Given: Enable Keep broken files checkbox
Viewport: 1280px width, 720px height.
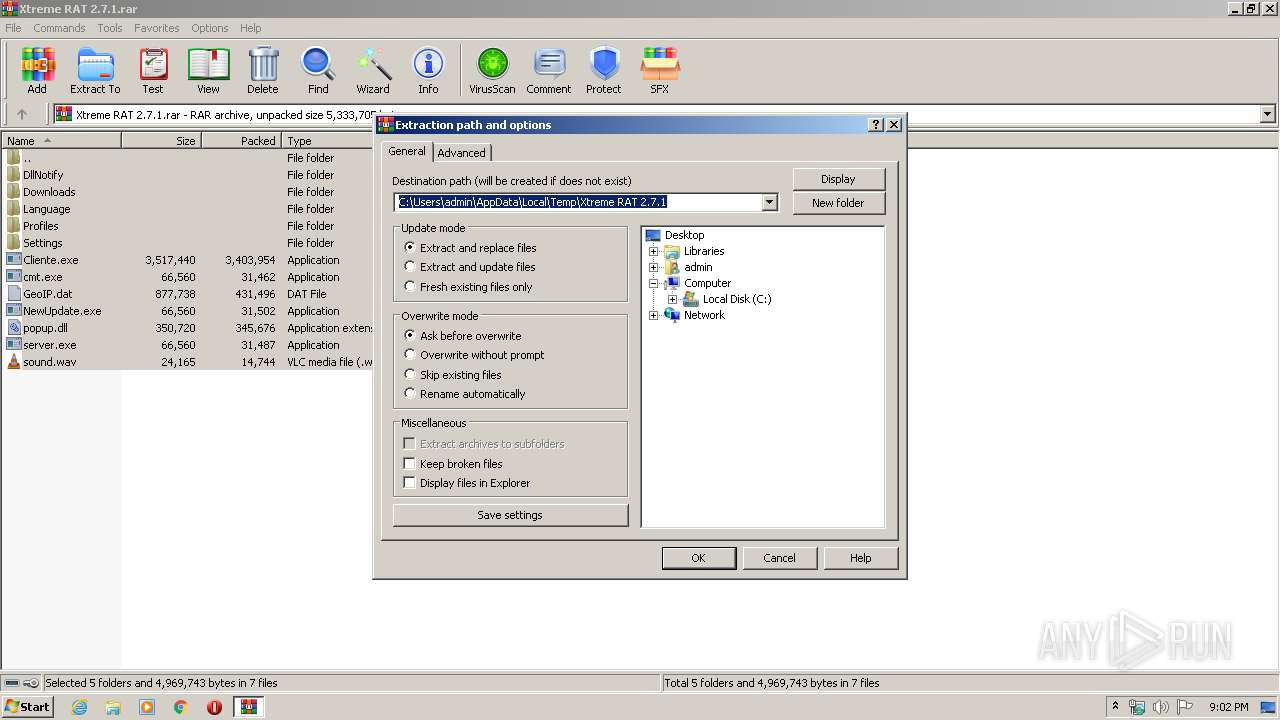Looking at the screenshot, I should click(409, 464).
